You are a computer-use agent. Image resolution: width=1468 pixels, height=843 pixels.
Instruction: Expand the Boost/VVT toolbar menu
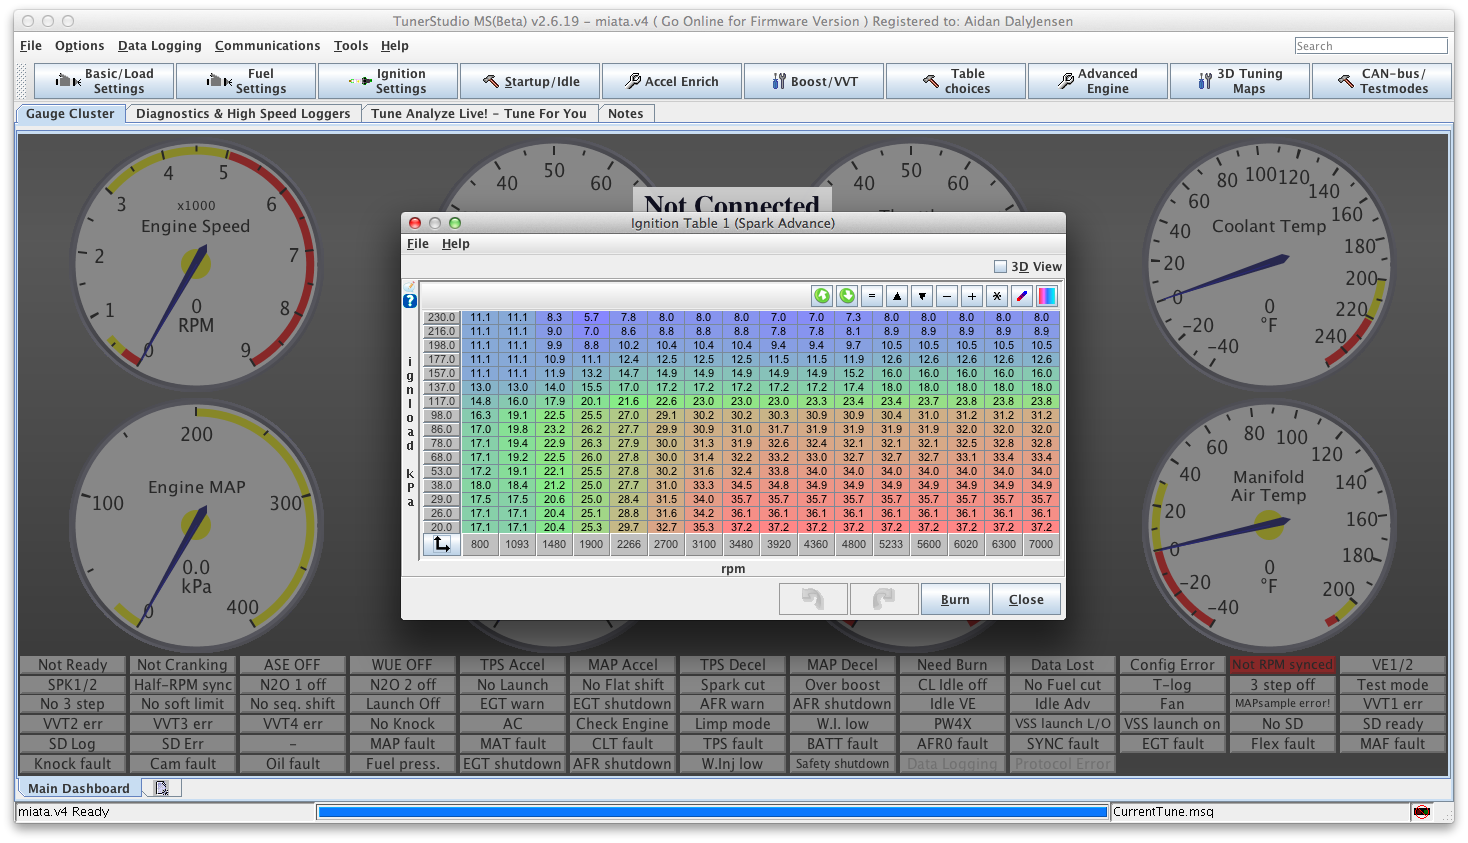tap(814, 81)
